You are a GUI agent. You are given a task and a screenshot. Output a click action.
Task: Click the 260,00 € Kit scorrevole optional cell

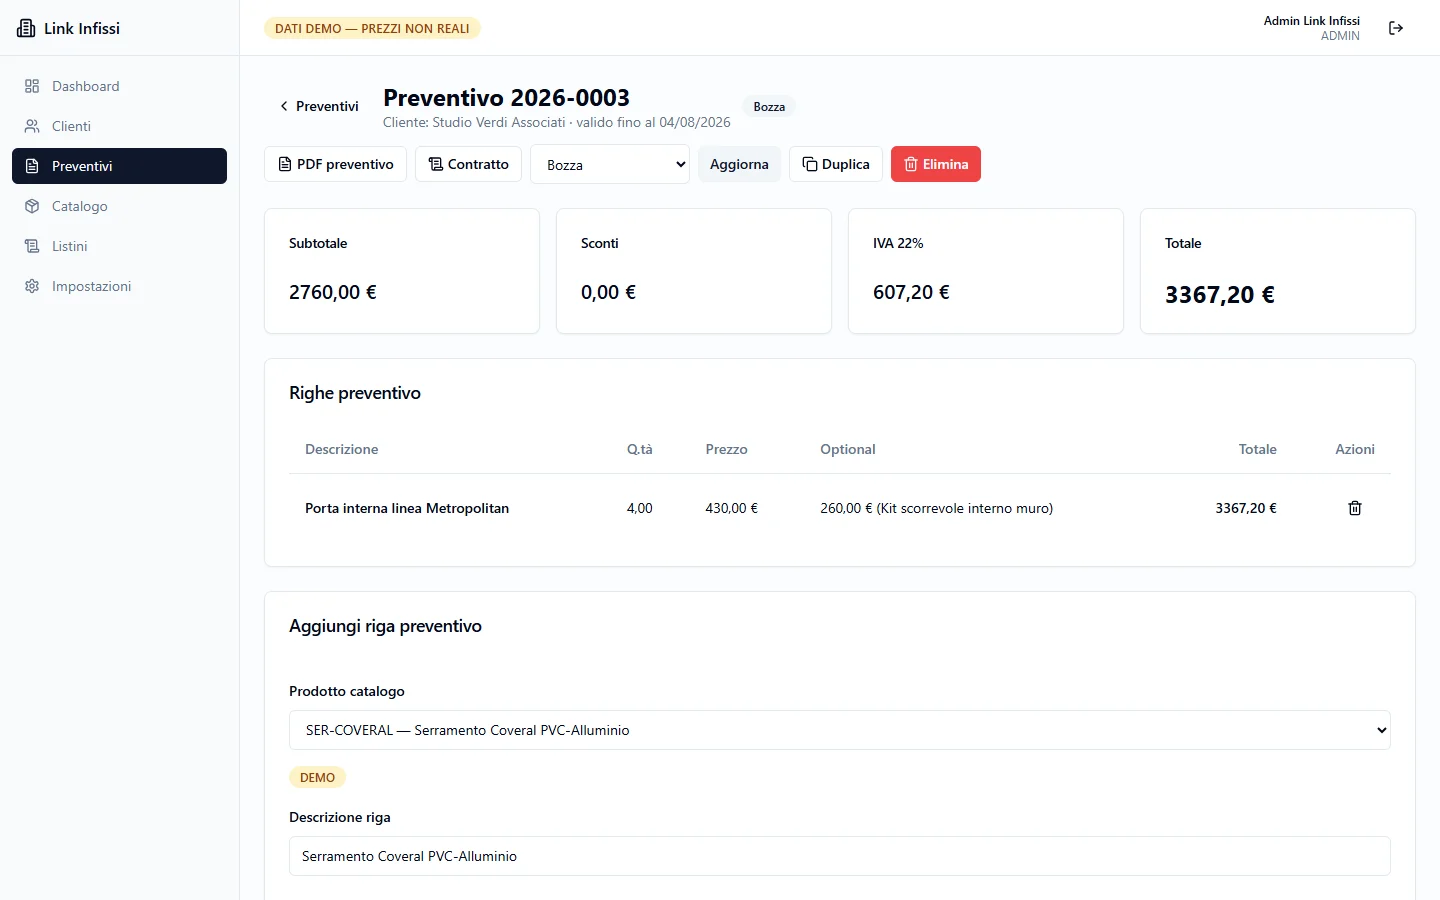coord(936,508)
